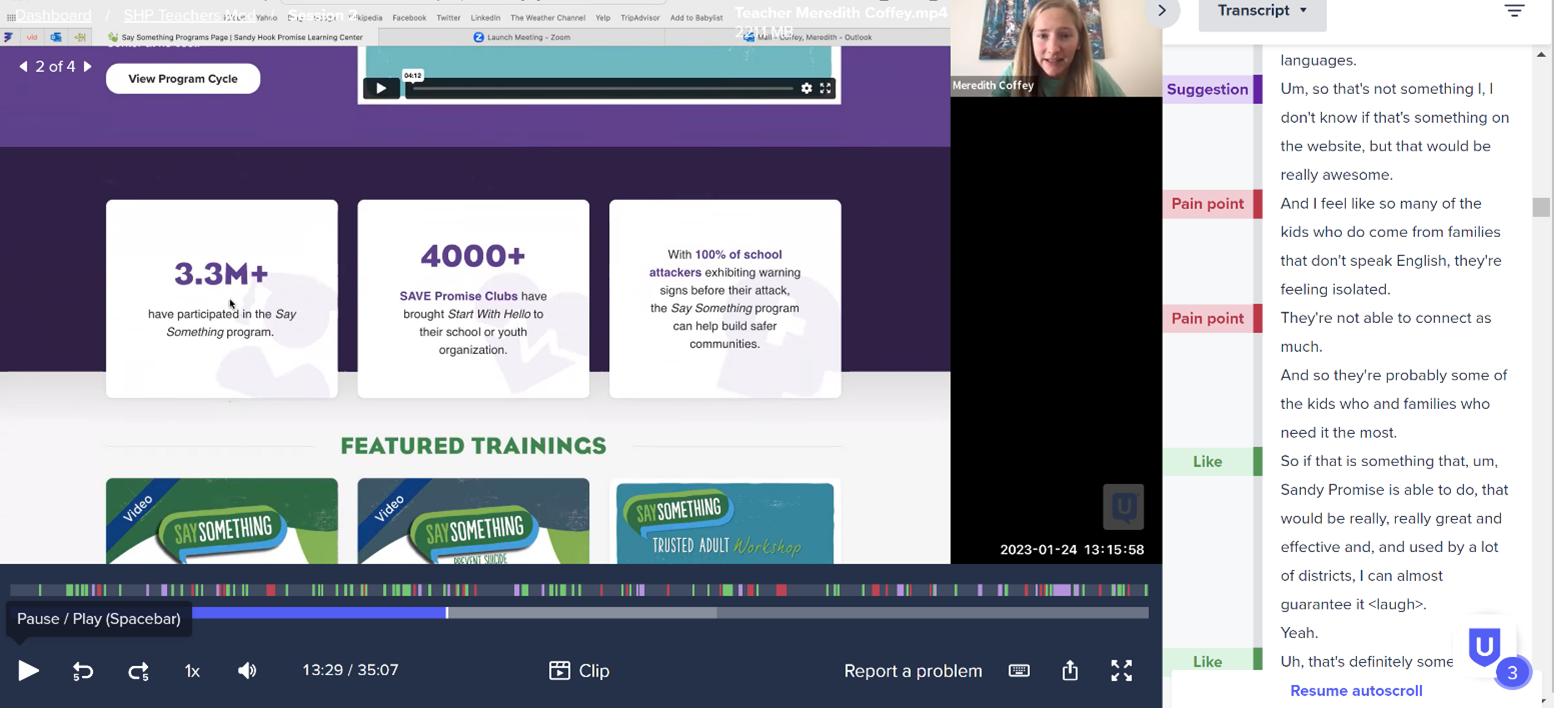Screen dimensions: 1554x708
Task: Click Report a problem
Action: click(913, 671)
